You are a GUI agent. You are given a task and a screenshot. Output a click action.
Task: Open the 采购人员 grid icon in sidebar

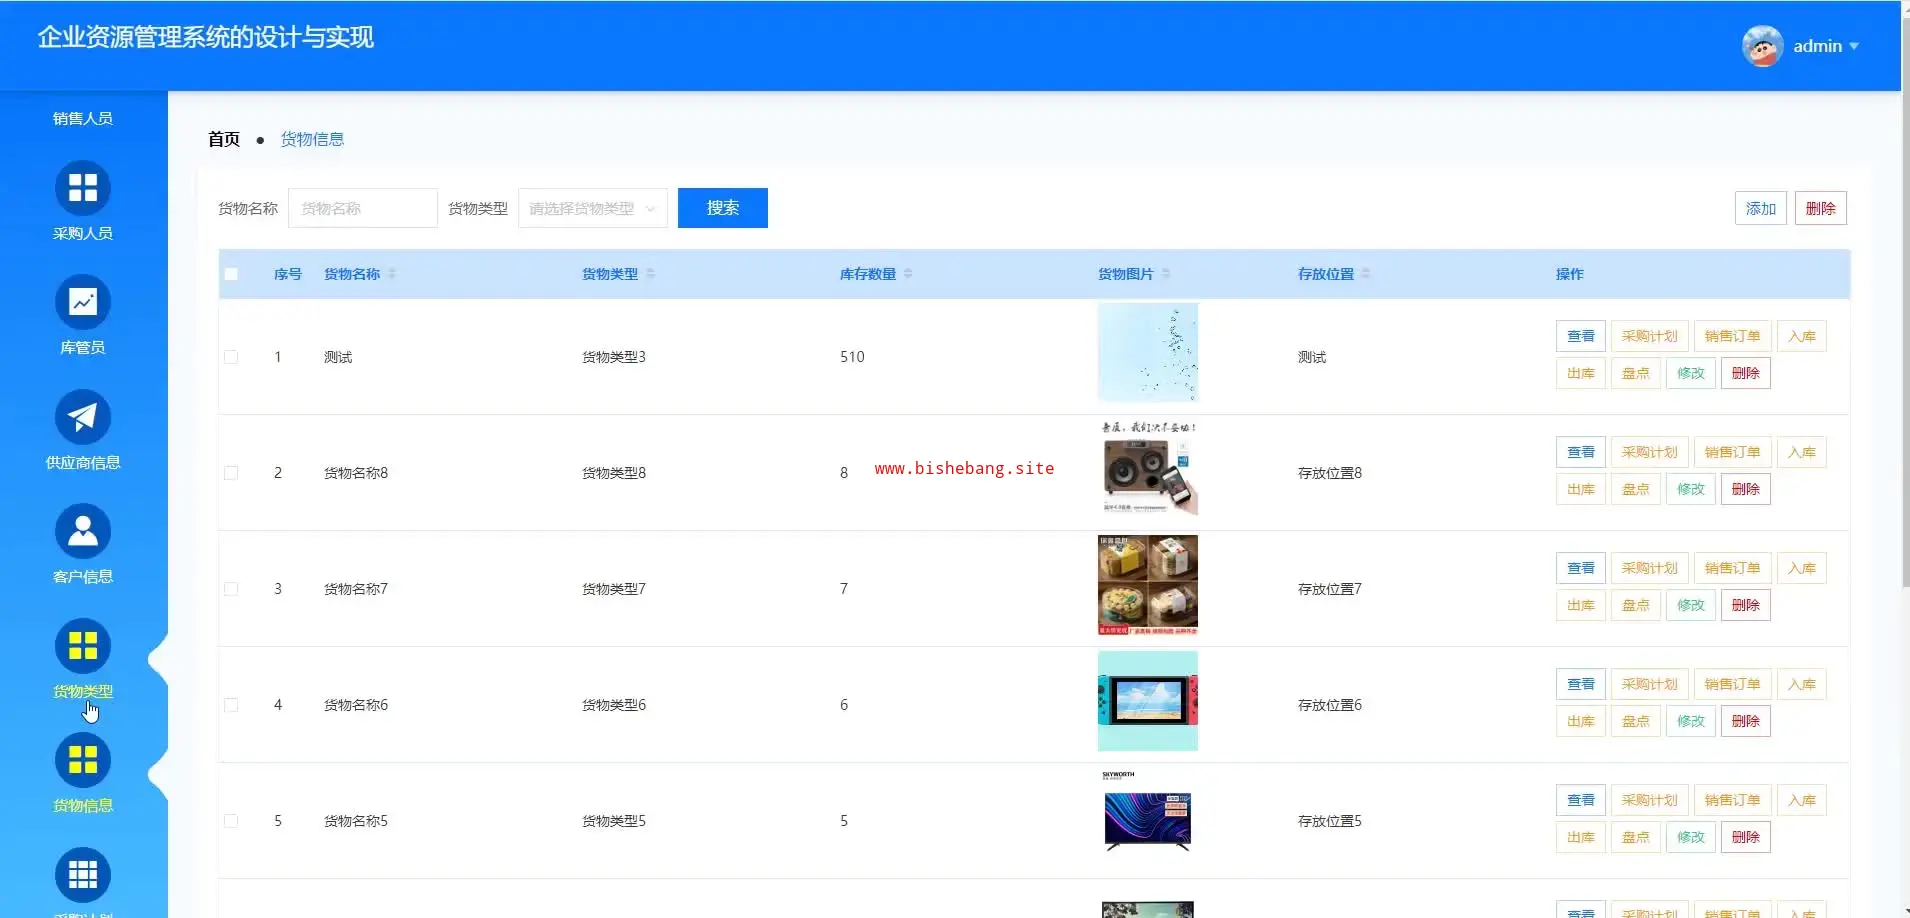point(82,188)
